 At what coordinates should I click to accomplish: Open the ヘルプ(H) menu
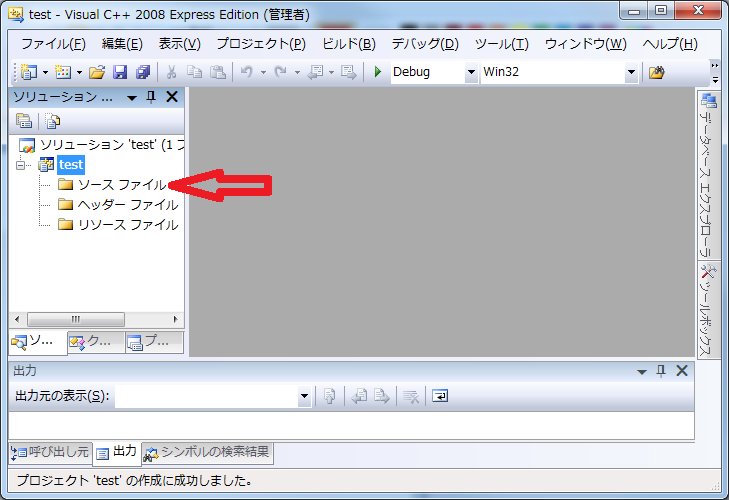670,44
